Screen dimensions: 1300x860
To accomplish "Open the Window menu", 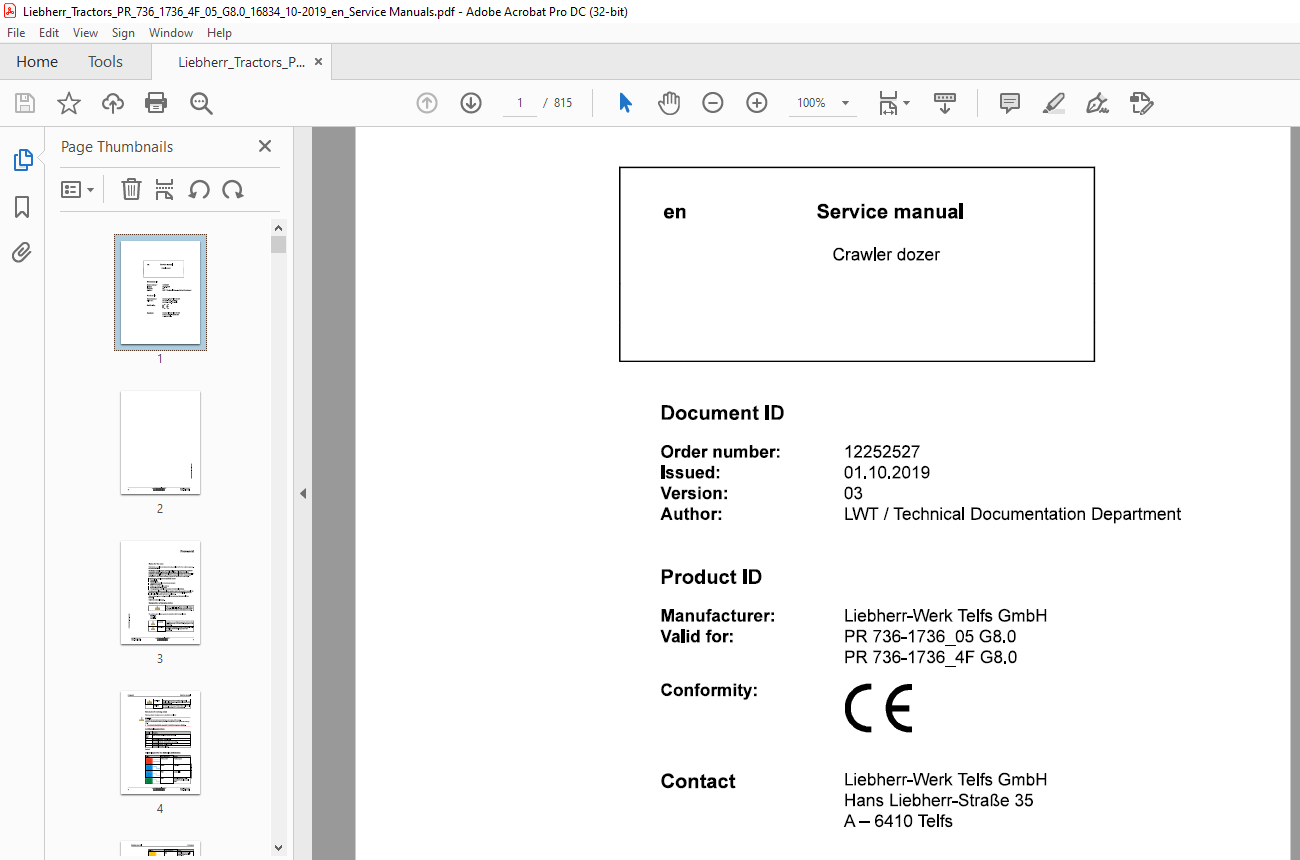I will [171, 33].
